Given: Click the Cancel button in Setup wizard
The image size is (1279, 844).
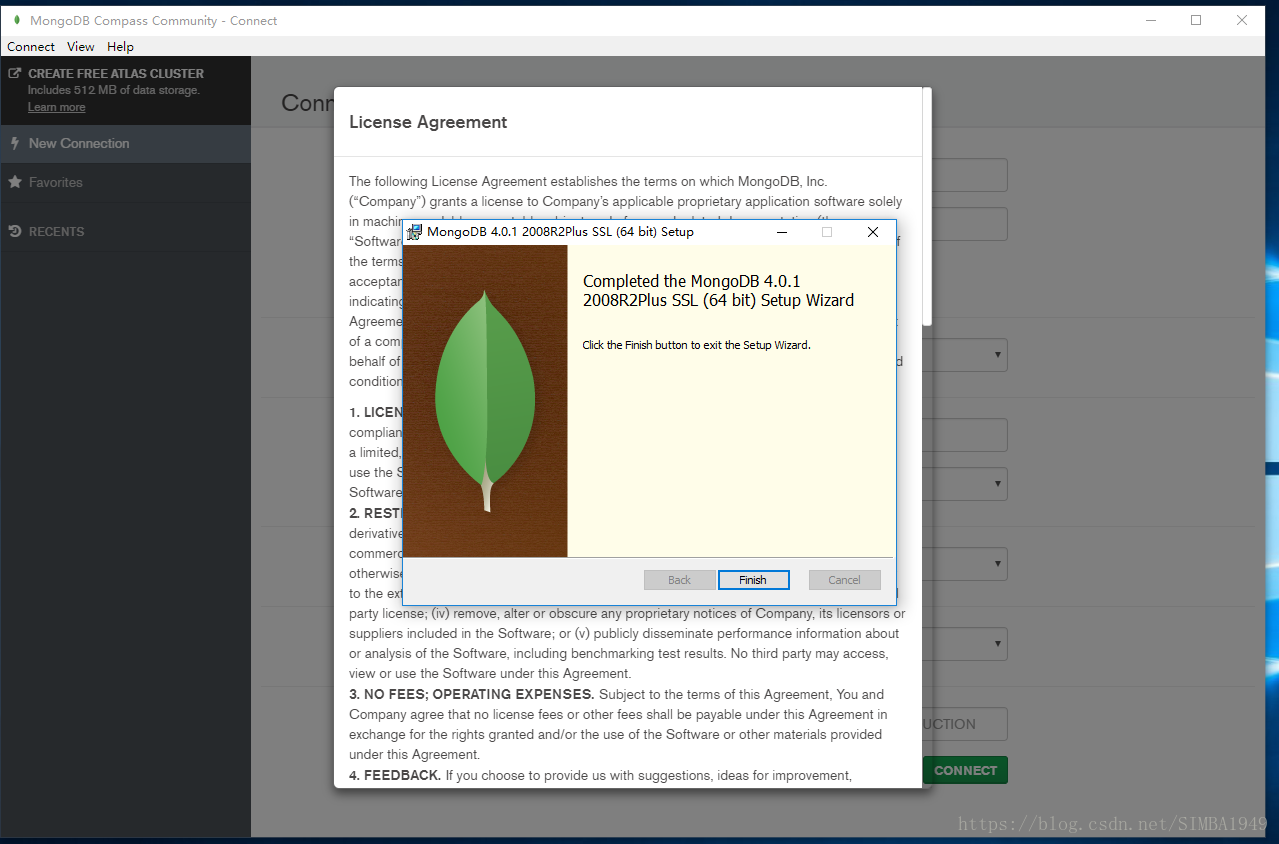Looking at the screenshot, I should 844,580.
